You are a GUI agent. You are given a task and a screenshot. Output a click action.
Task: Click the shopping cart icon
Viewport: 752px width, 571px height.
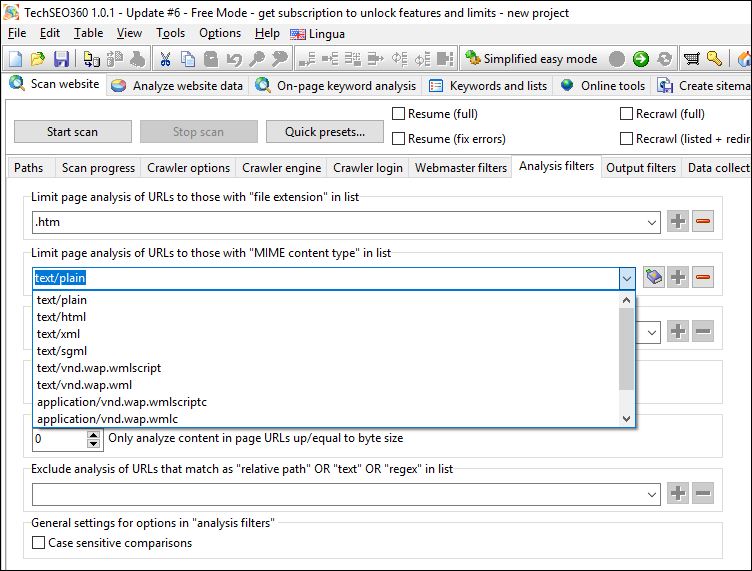pyautogui.click(x=691, y=59)
